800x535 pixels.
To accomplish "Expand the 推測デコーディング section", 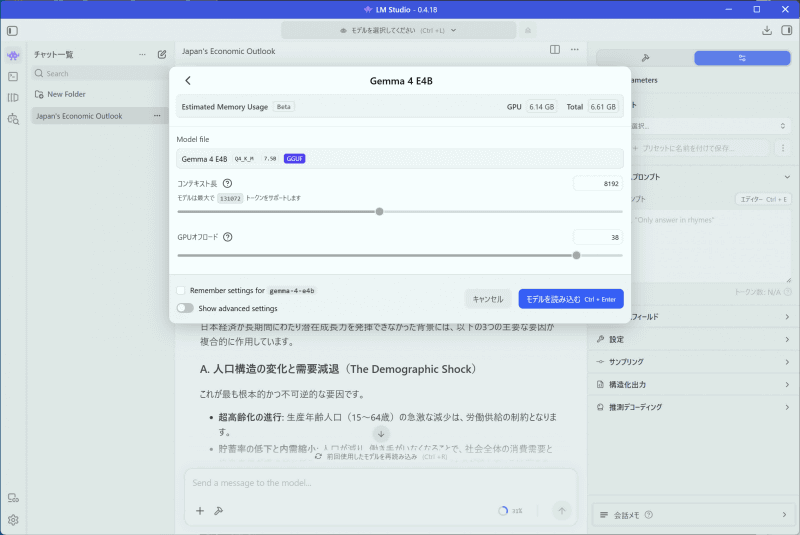I will click(693, 407).
